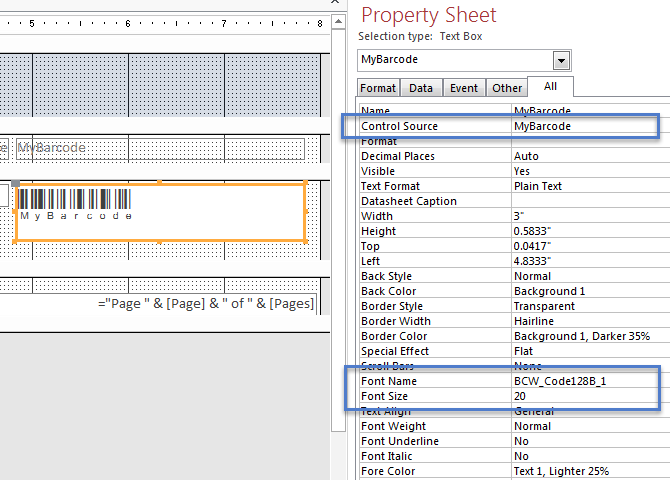670x480 pixels.
Task: Click the Border Style value Transparent
Action: (x=544, y=306)
